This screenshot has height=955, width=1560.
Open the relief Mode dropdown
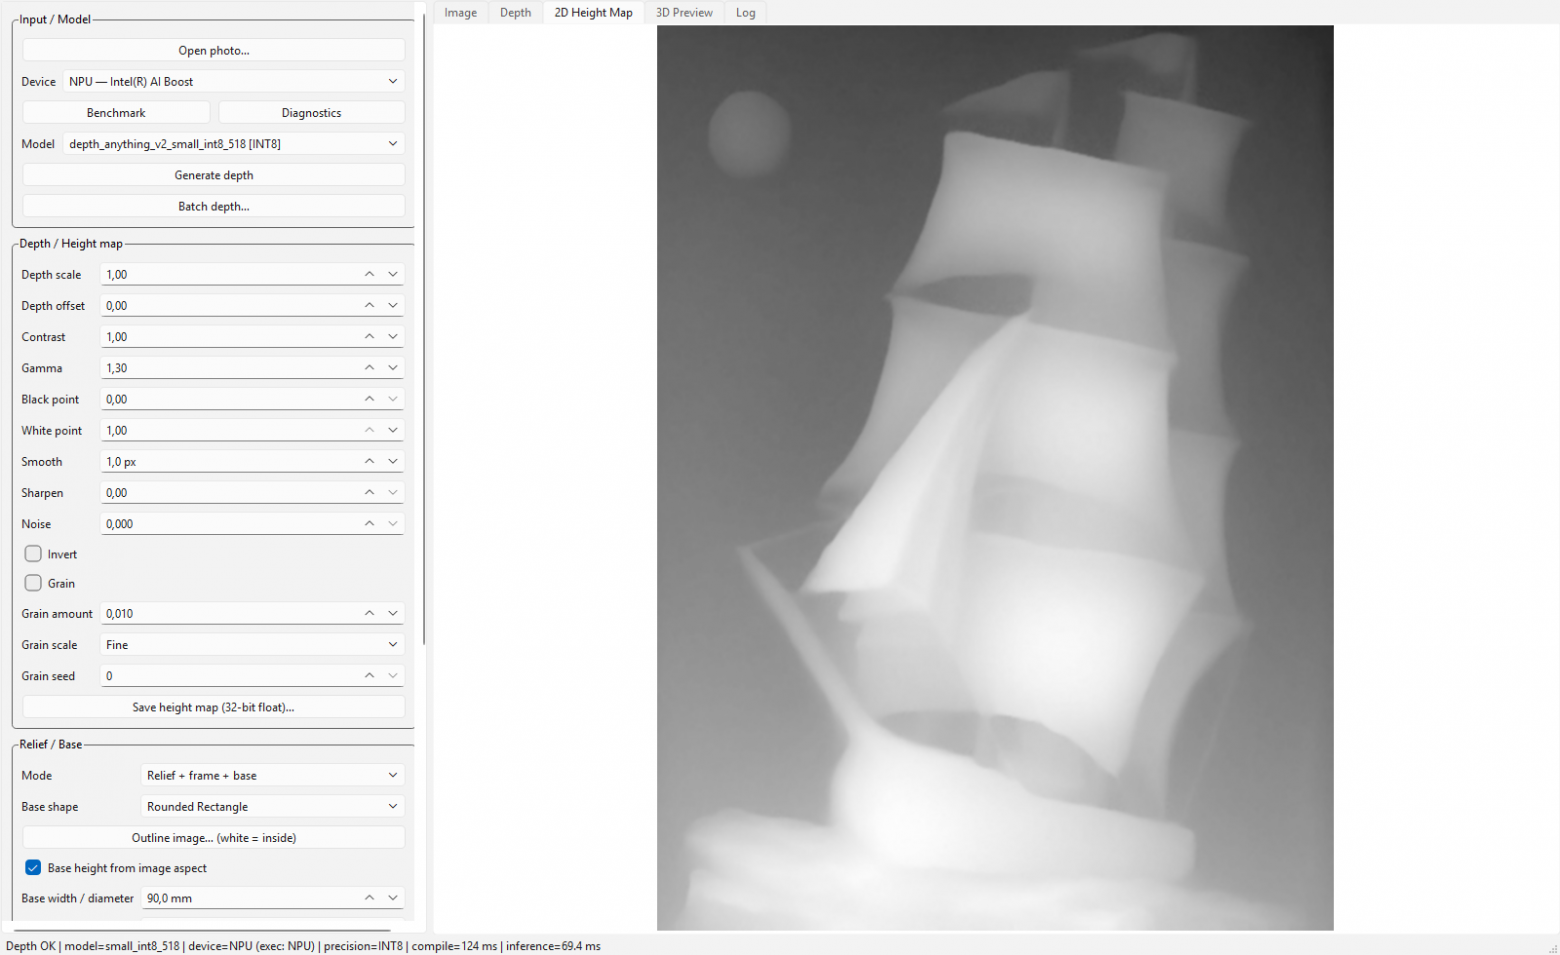point(273,775)
